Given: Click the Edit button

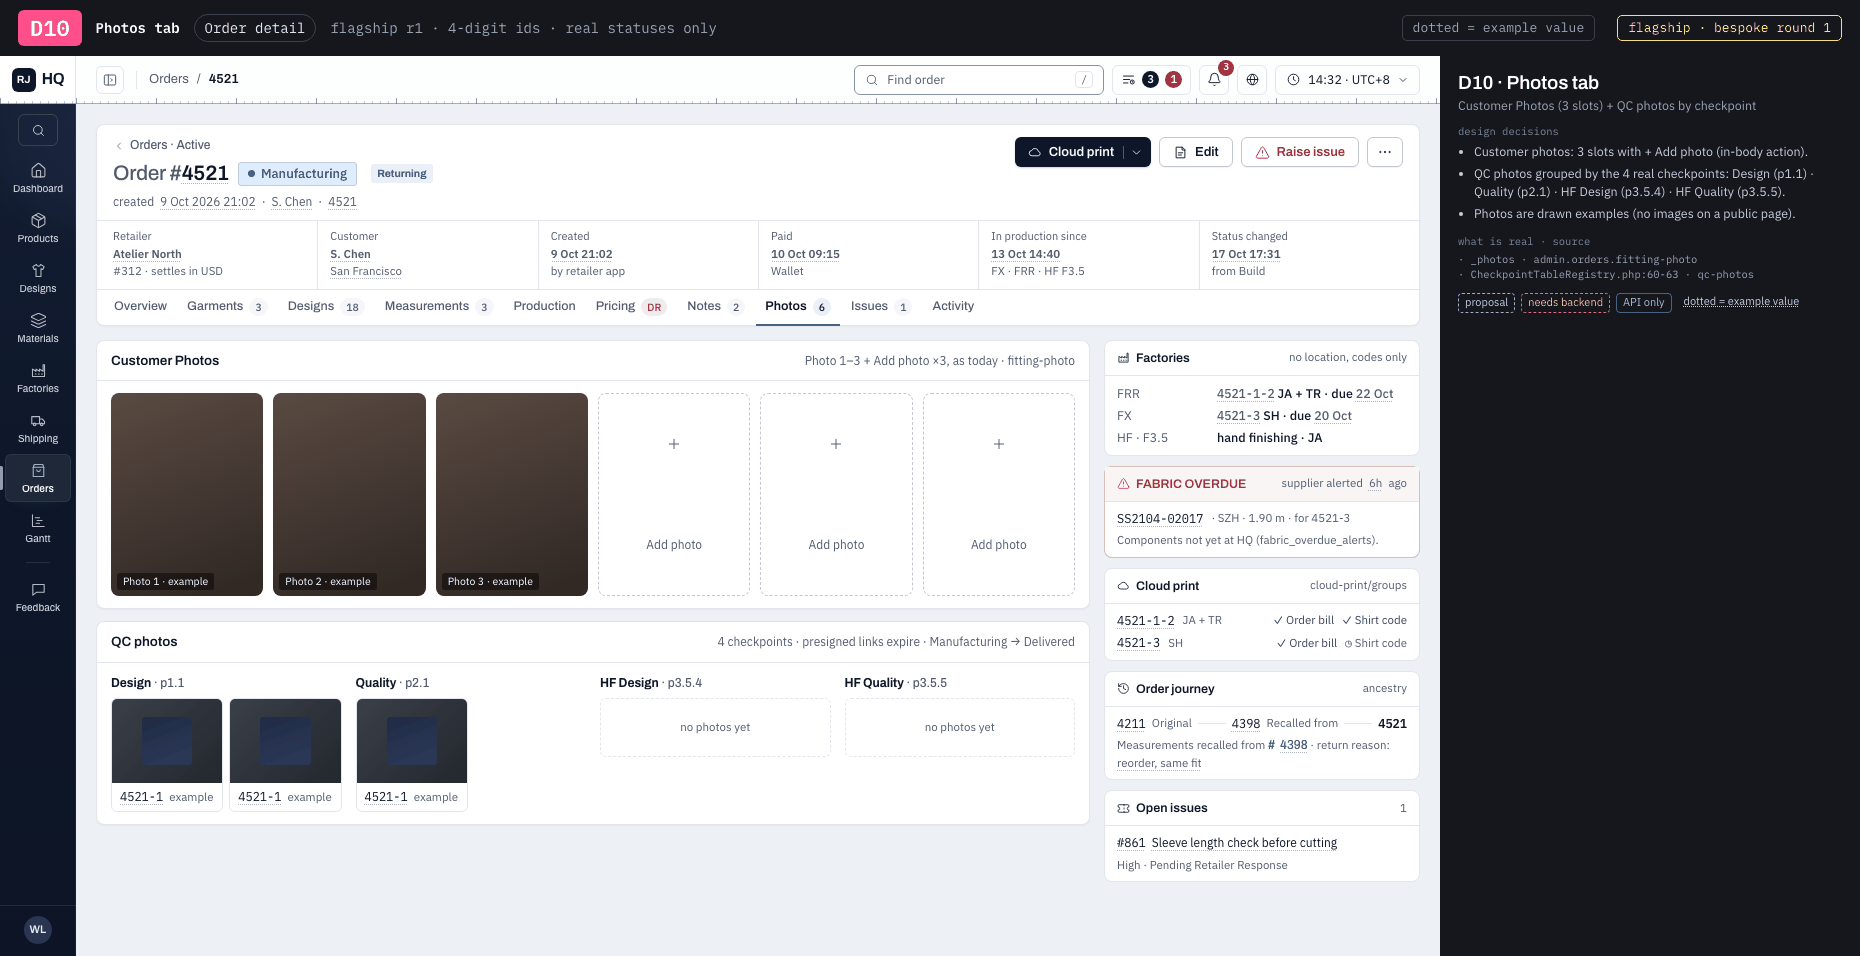Looking at the screenshot, I should point(1196,152).
